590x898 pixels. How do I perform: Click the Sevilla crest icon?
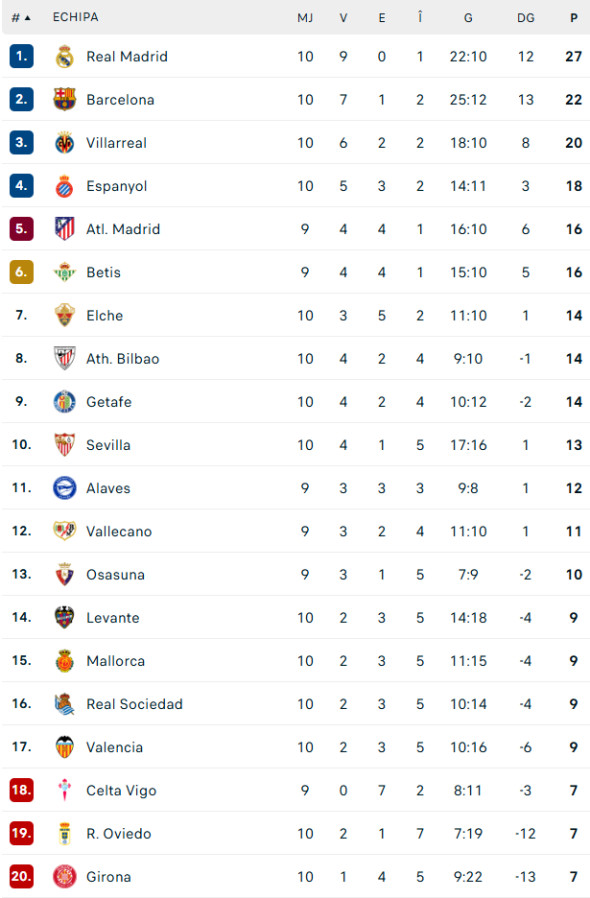point(64,445)
